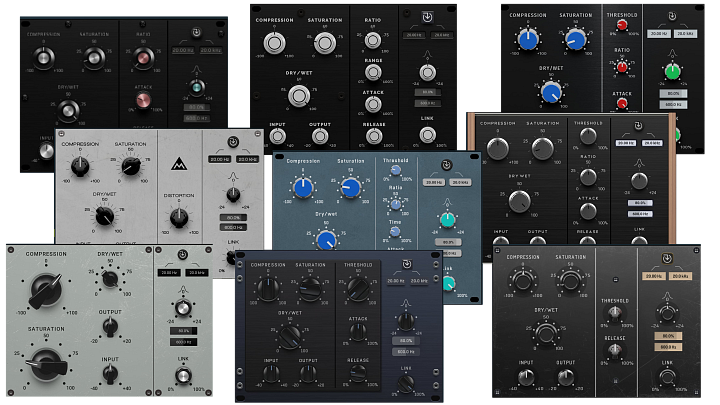The image size is (720, 405).
Task: Click the circular icon above the white plugin's frequency fields
Action: point(232,141)
